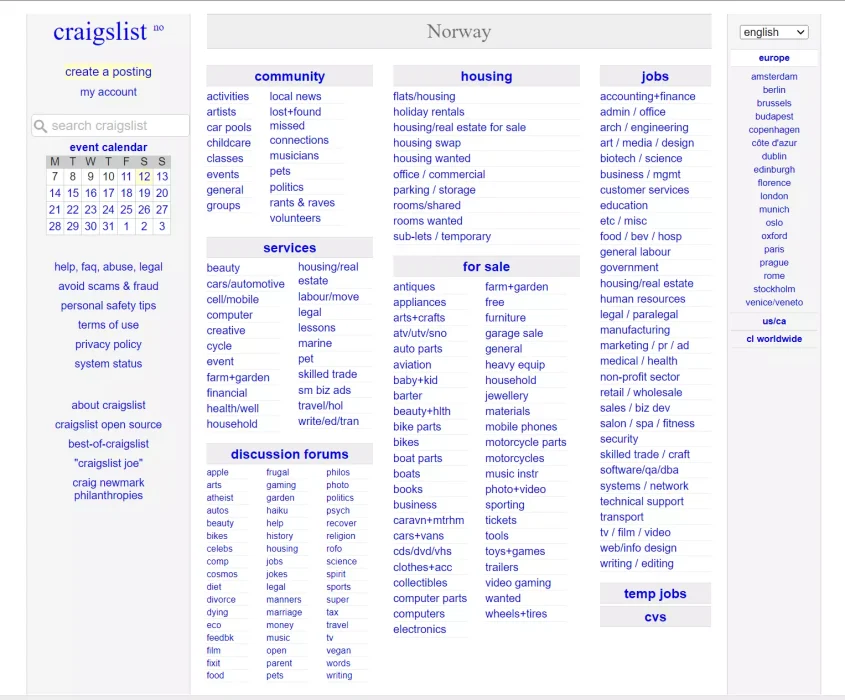Open terms of use link
The width and height of the screenshot is (845, 700).
(108, 325)
